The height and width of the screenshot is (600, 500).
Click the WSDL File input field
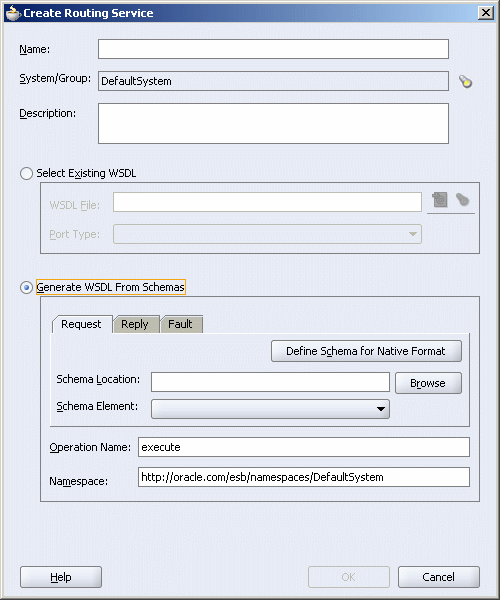267,202
